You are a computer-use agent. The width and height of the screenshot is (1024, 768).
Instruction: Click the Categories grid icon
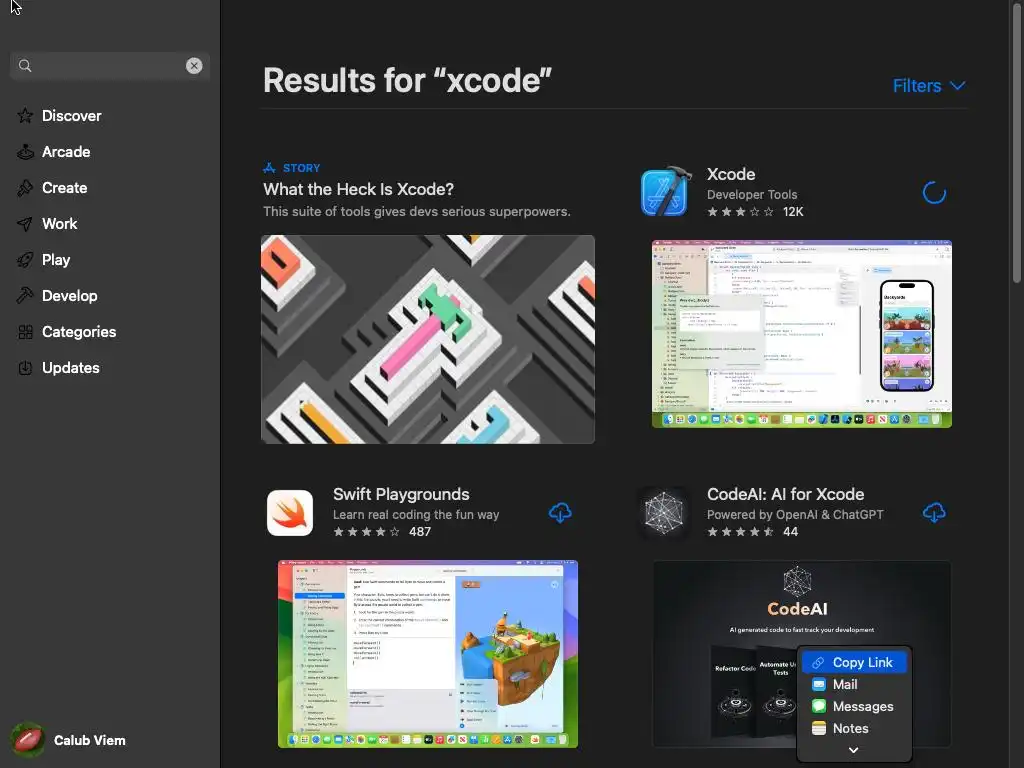coord(25,332)
